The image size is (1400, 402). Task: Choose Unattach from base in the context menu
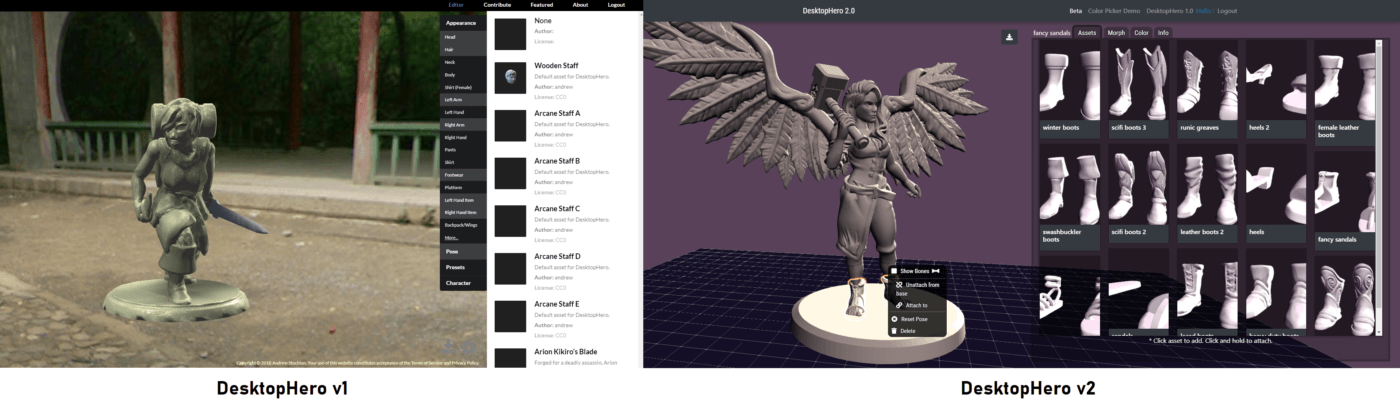click(x=916, y=289)
